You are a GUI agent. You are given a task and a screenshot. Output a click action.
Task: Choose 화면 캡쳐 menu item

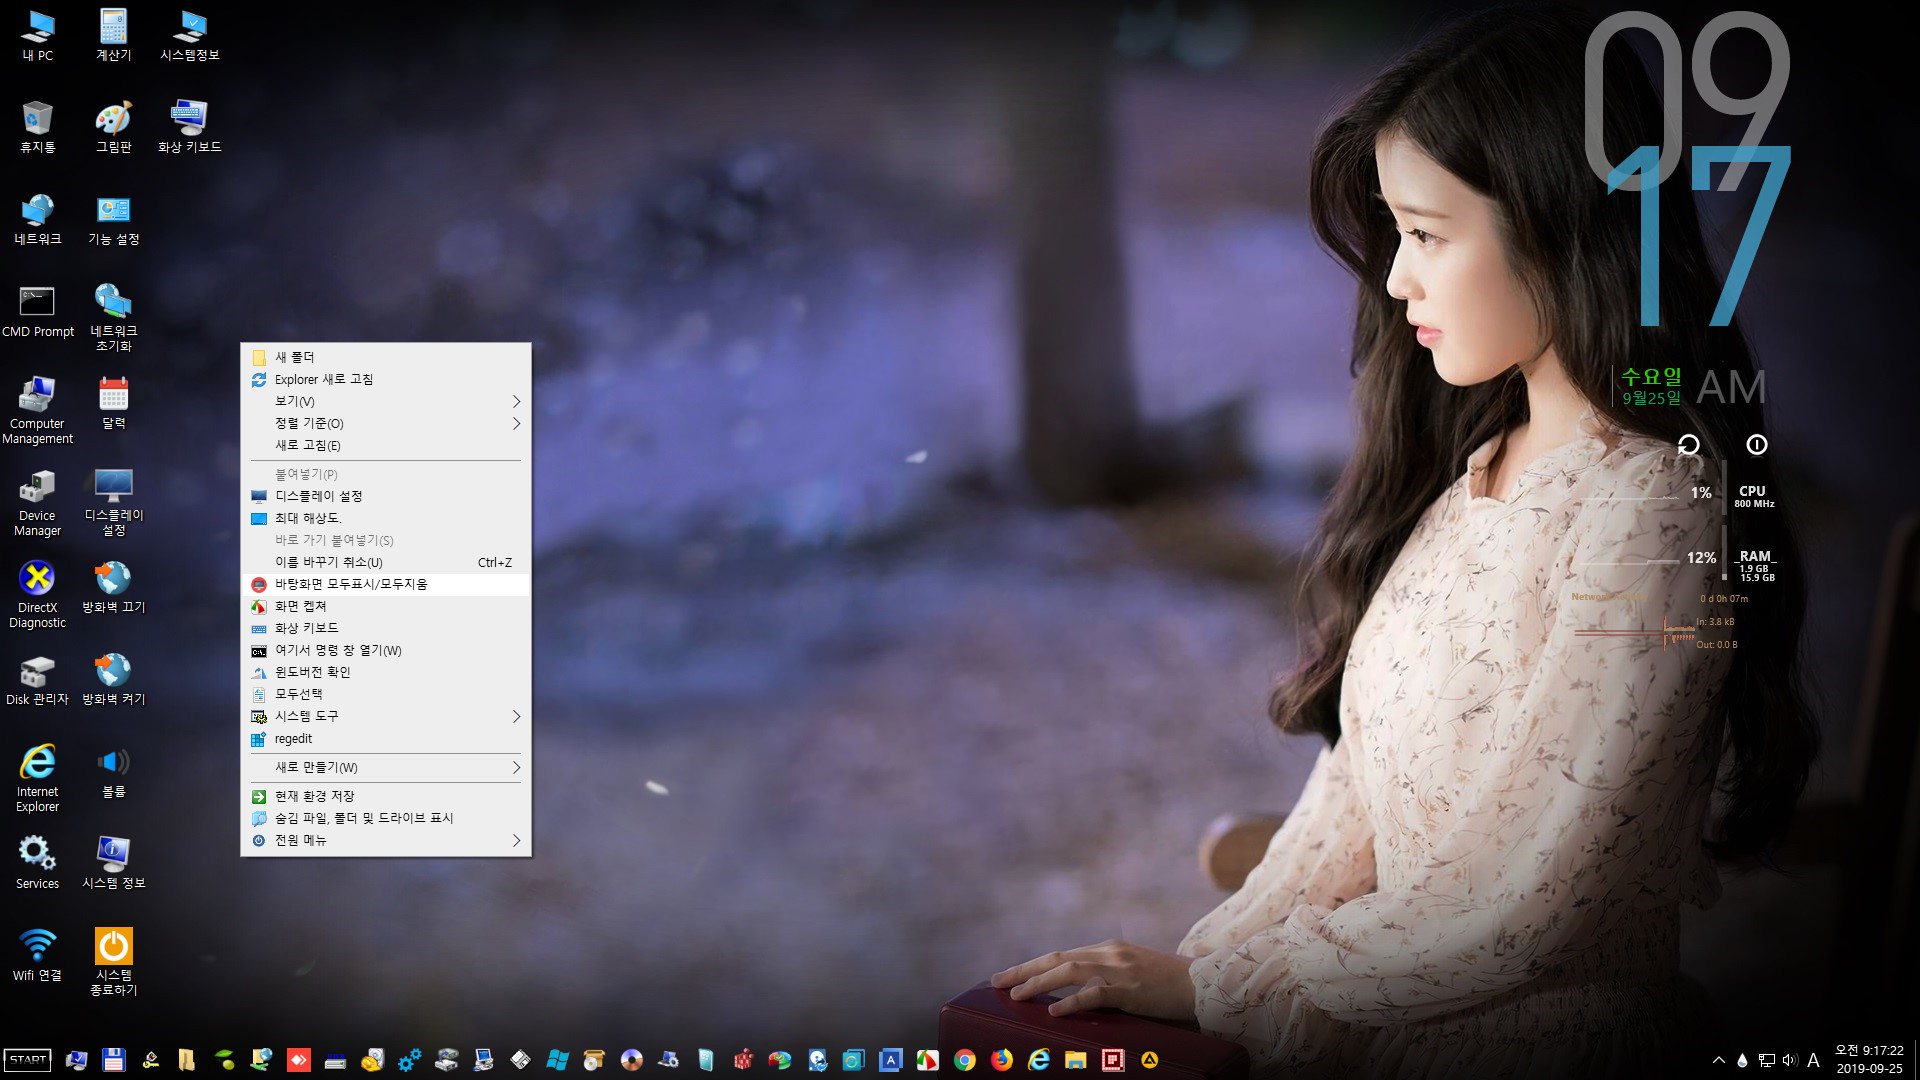coord(386,606)
